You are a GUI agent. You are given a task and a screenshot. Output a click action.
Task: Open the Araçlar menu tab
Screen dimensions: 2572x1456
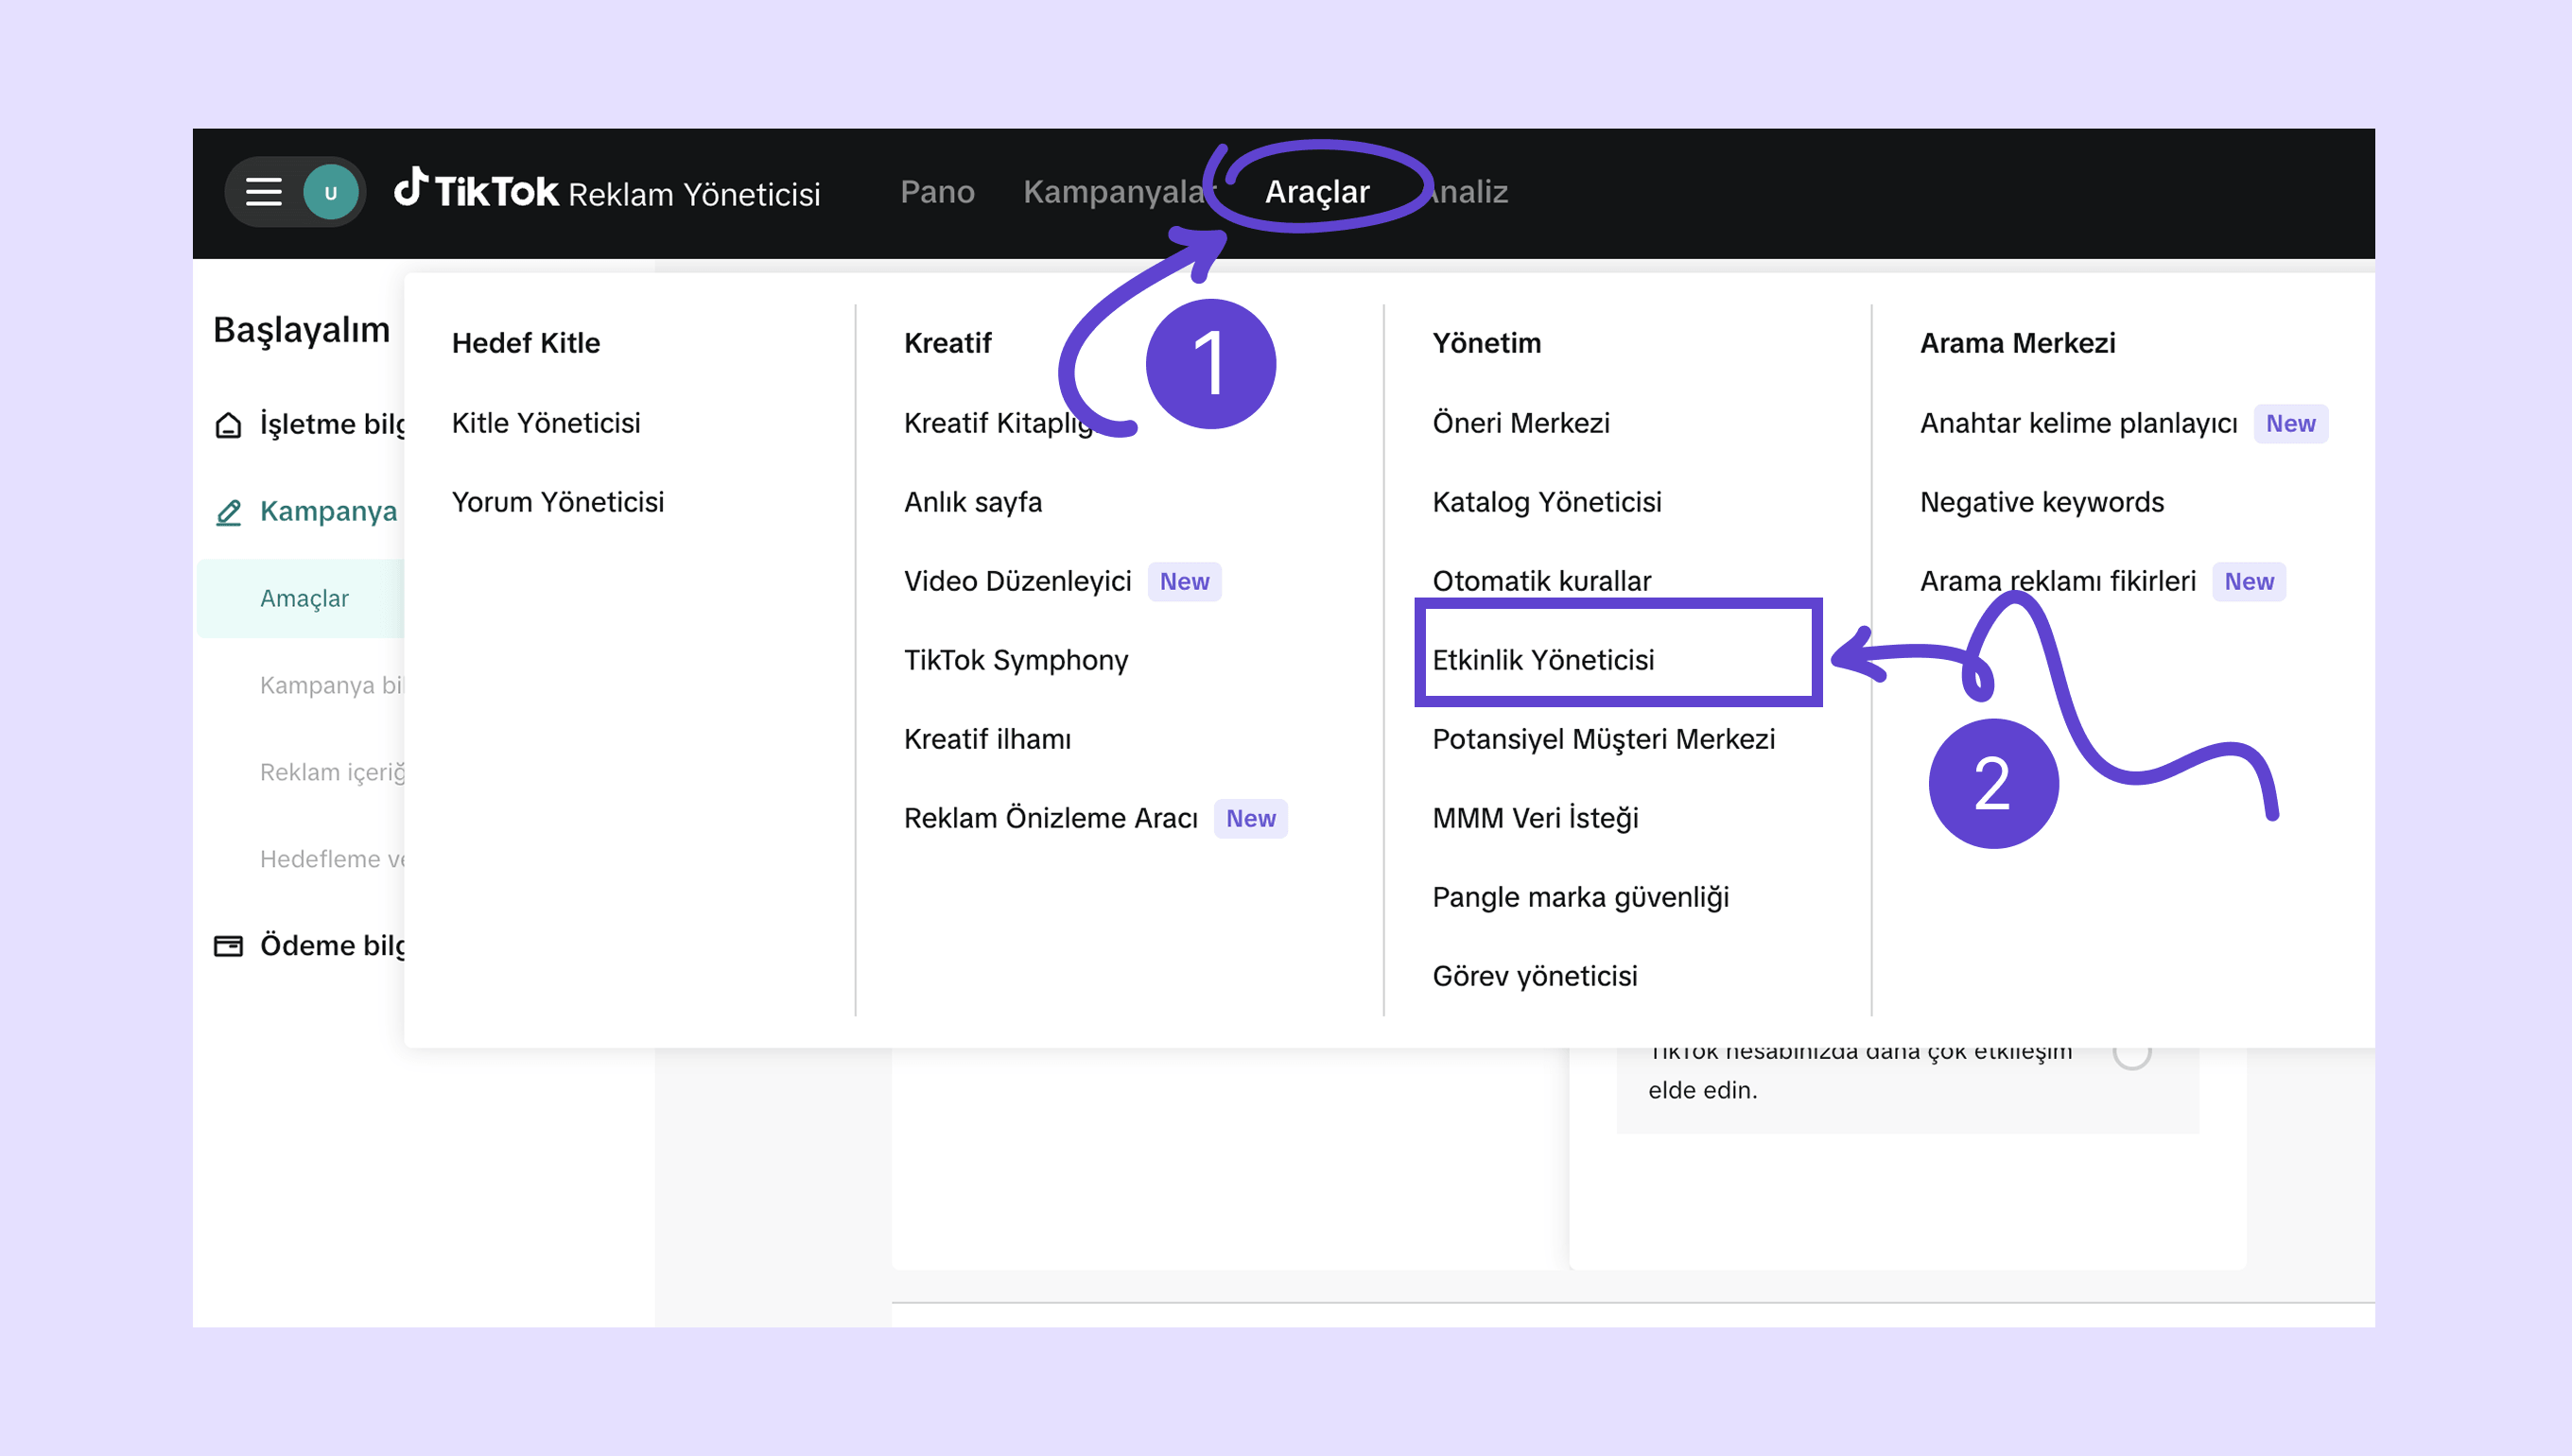[x=1317, y=192]
